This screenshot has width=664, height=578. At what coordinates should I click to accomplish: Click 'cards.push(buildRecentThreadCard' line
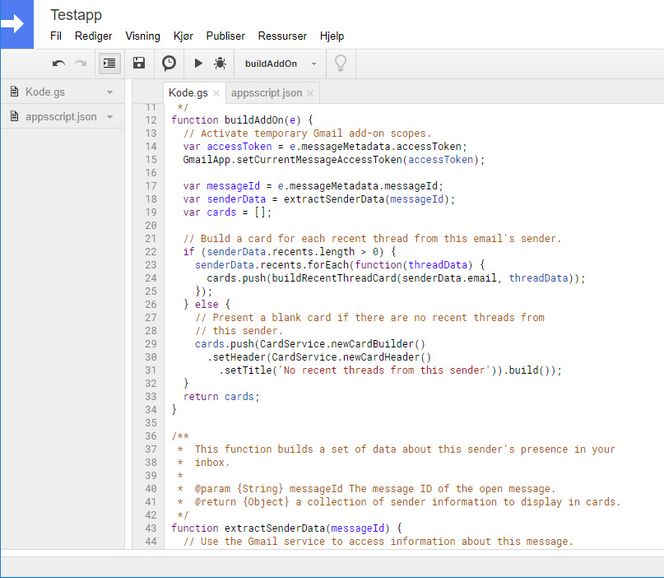click(x=396, y=278)
